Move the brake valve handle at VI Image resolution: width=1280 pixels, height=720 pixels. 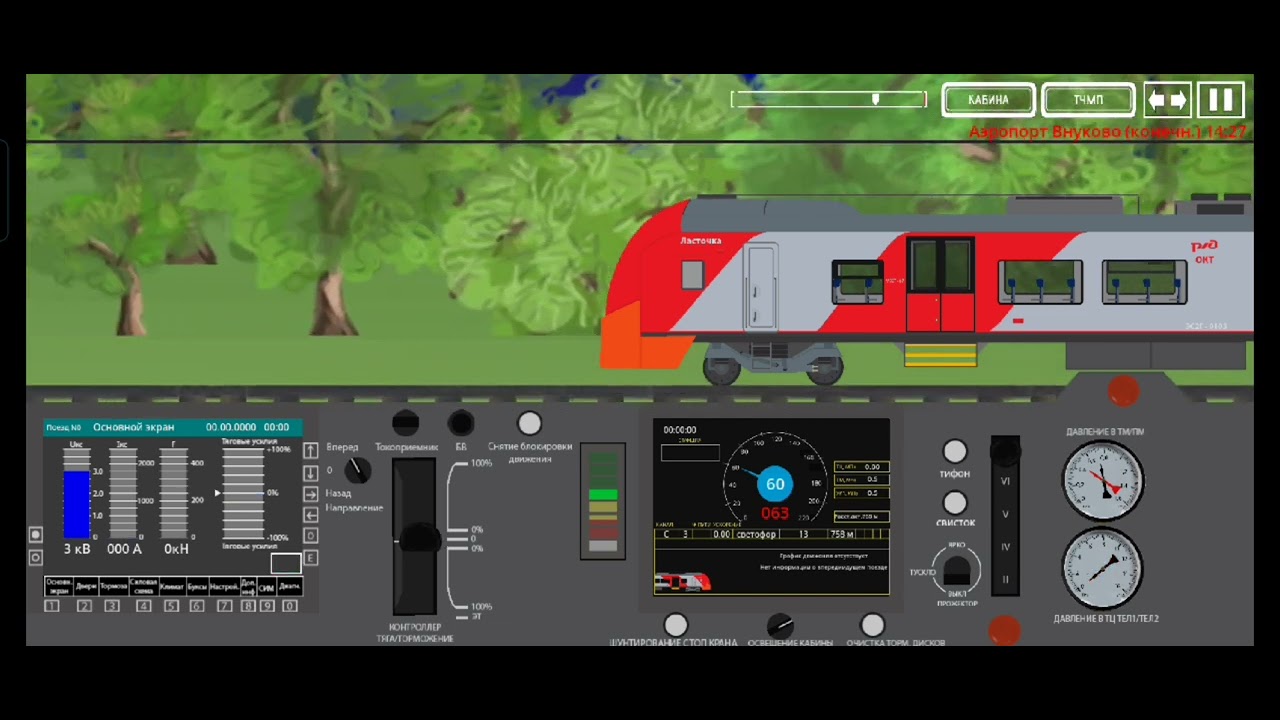click(1005, 452)
